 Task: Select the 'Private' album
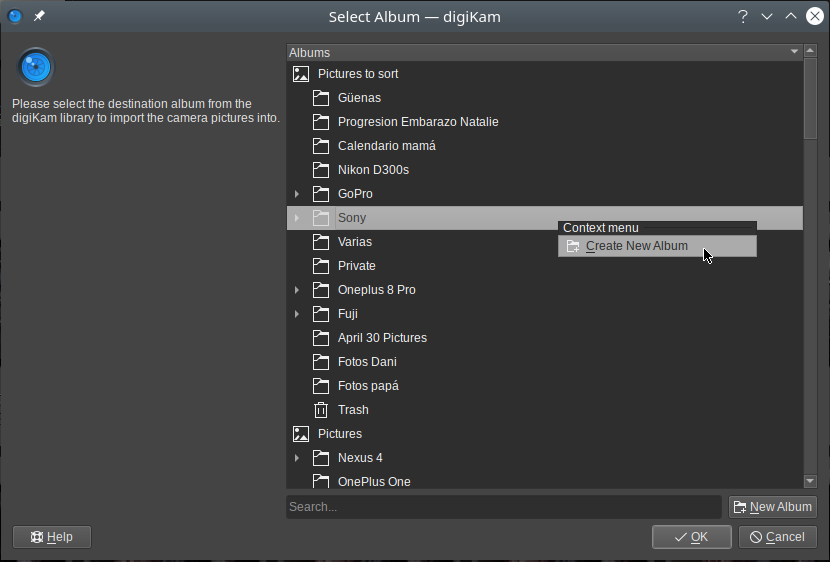pos(357,266)
